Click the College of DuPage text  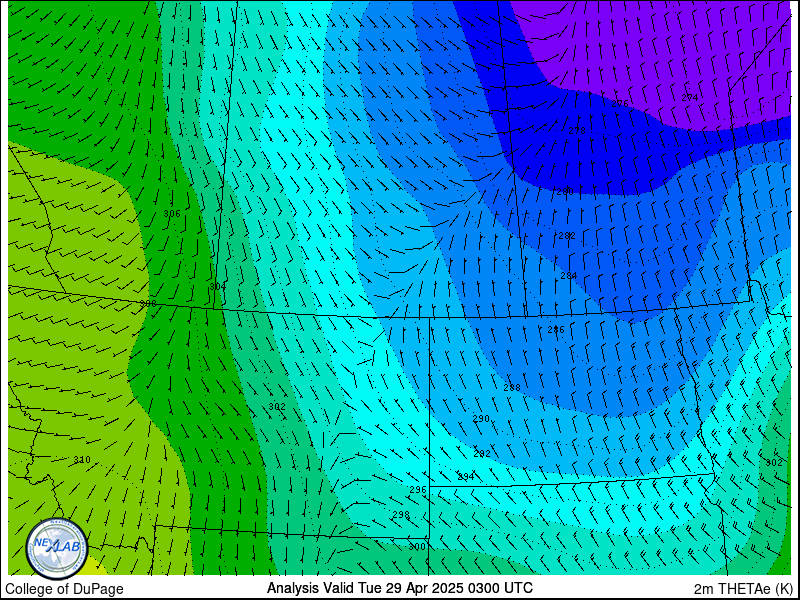click(64, 589)
